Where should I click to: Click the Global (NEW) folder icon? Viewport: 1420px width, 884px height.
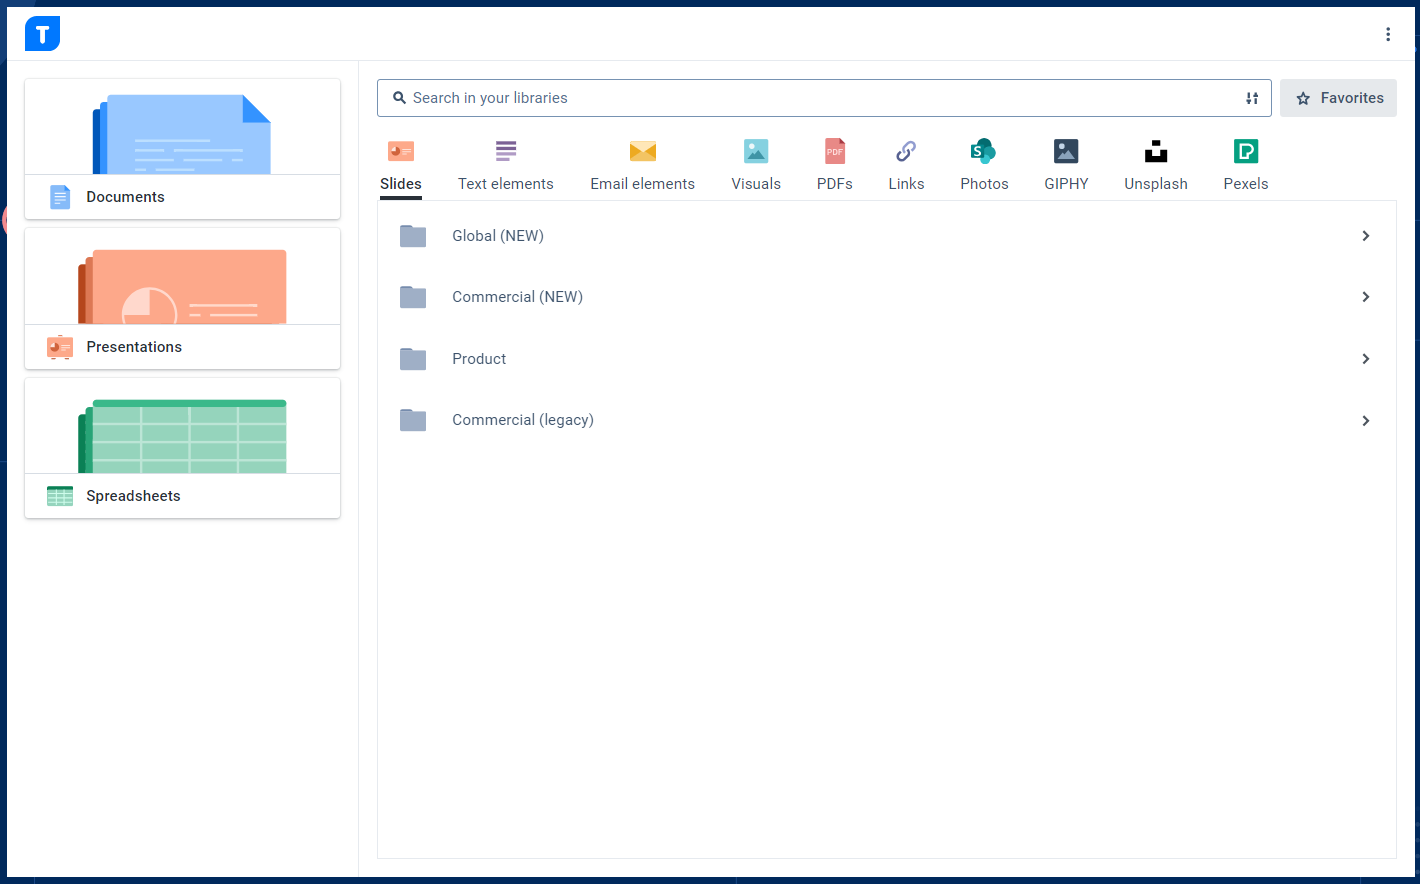(x=413, y=236)
